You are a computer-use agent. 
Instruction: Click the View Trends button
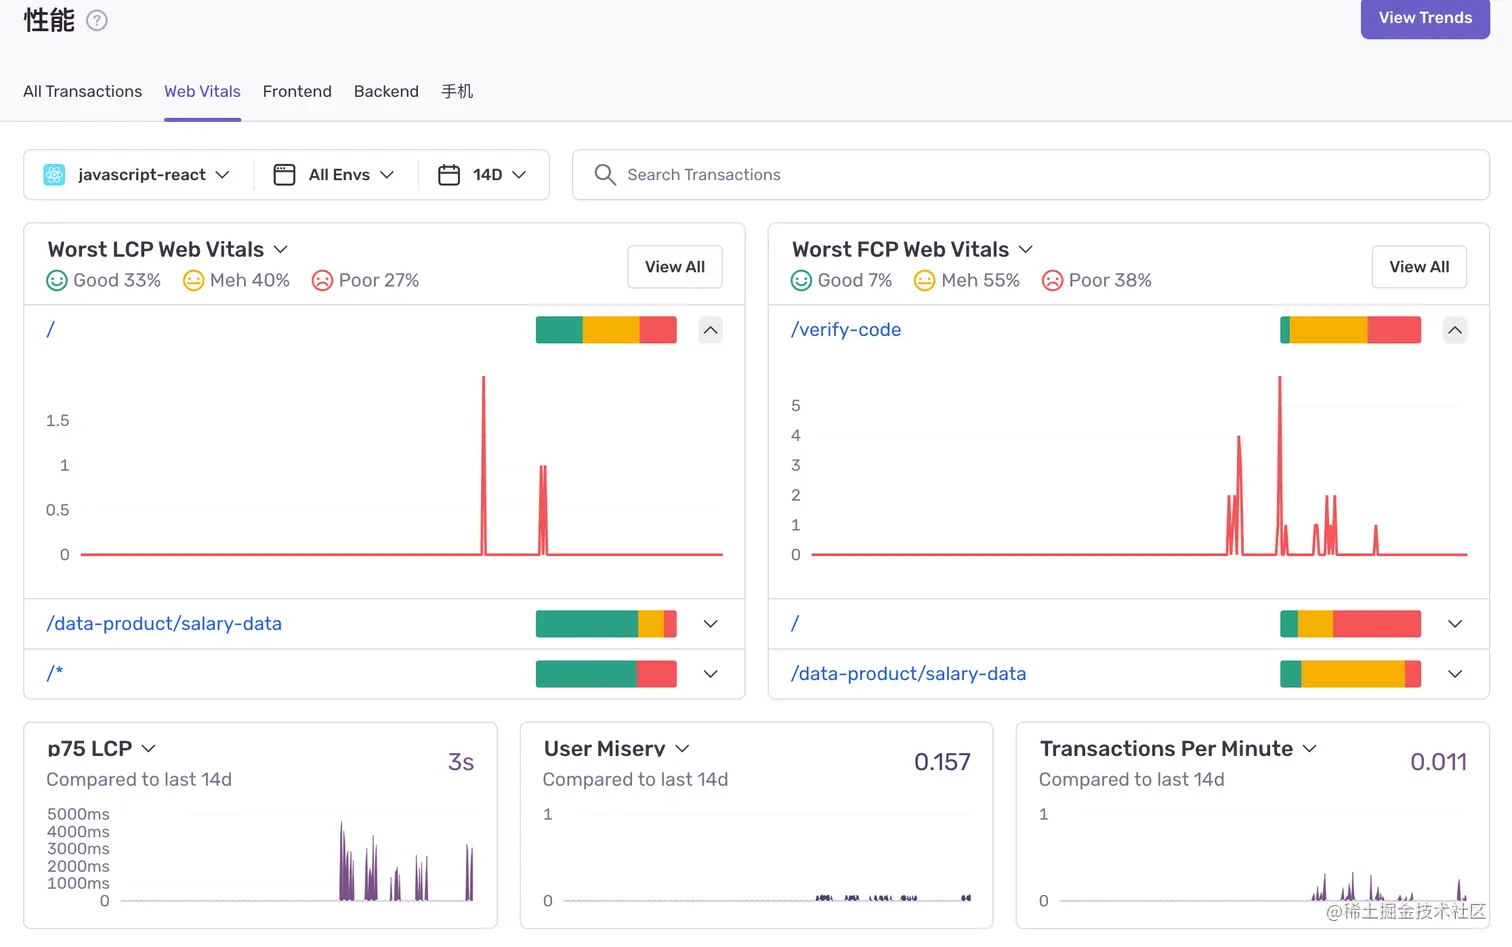[x=1425, y=18]
